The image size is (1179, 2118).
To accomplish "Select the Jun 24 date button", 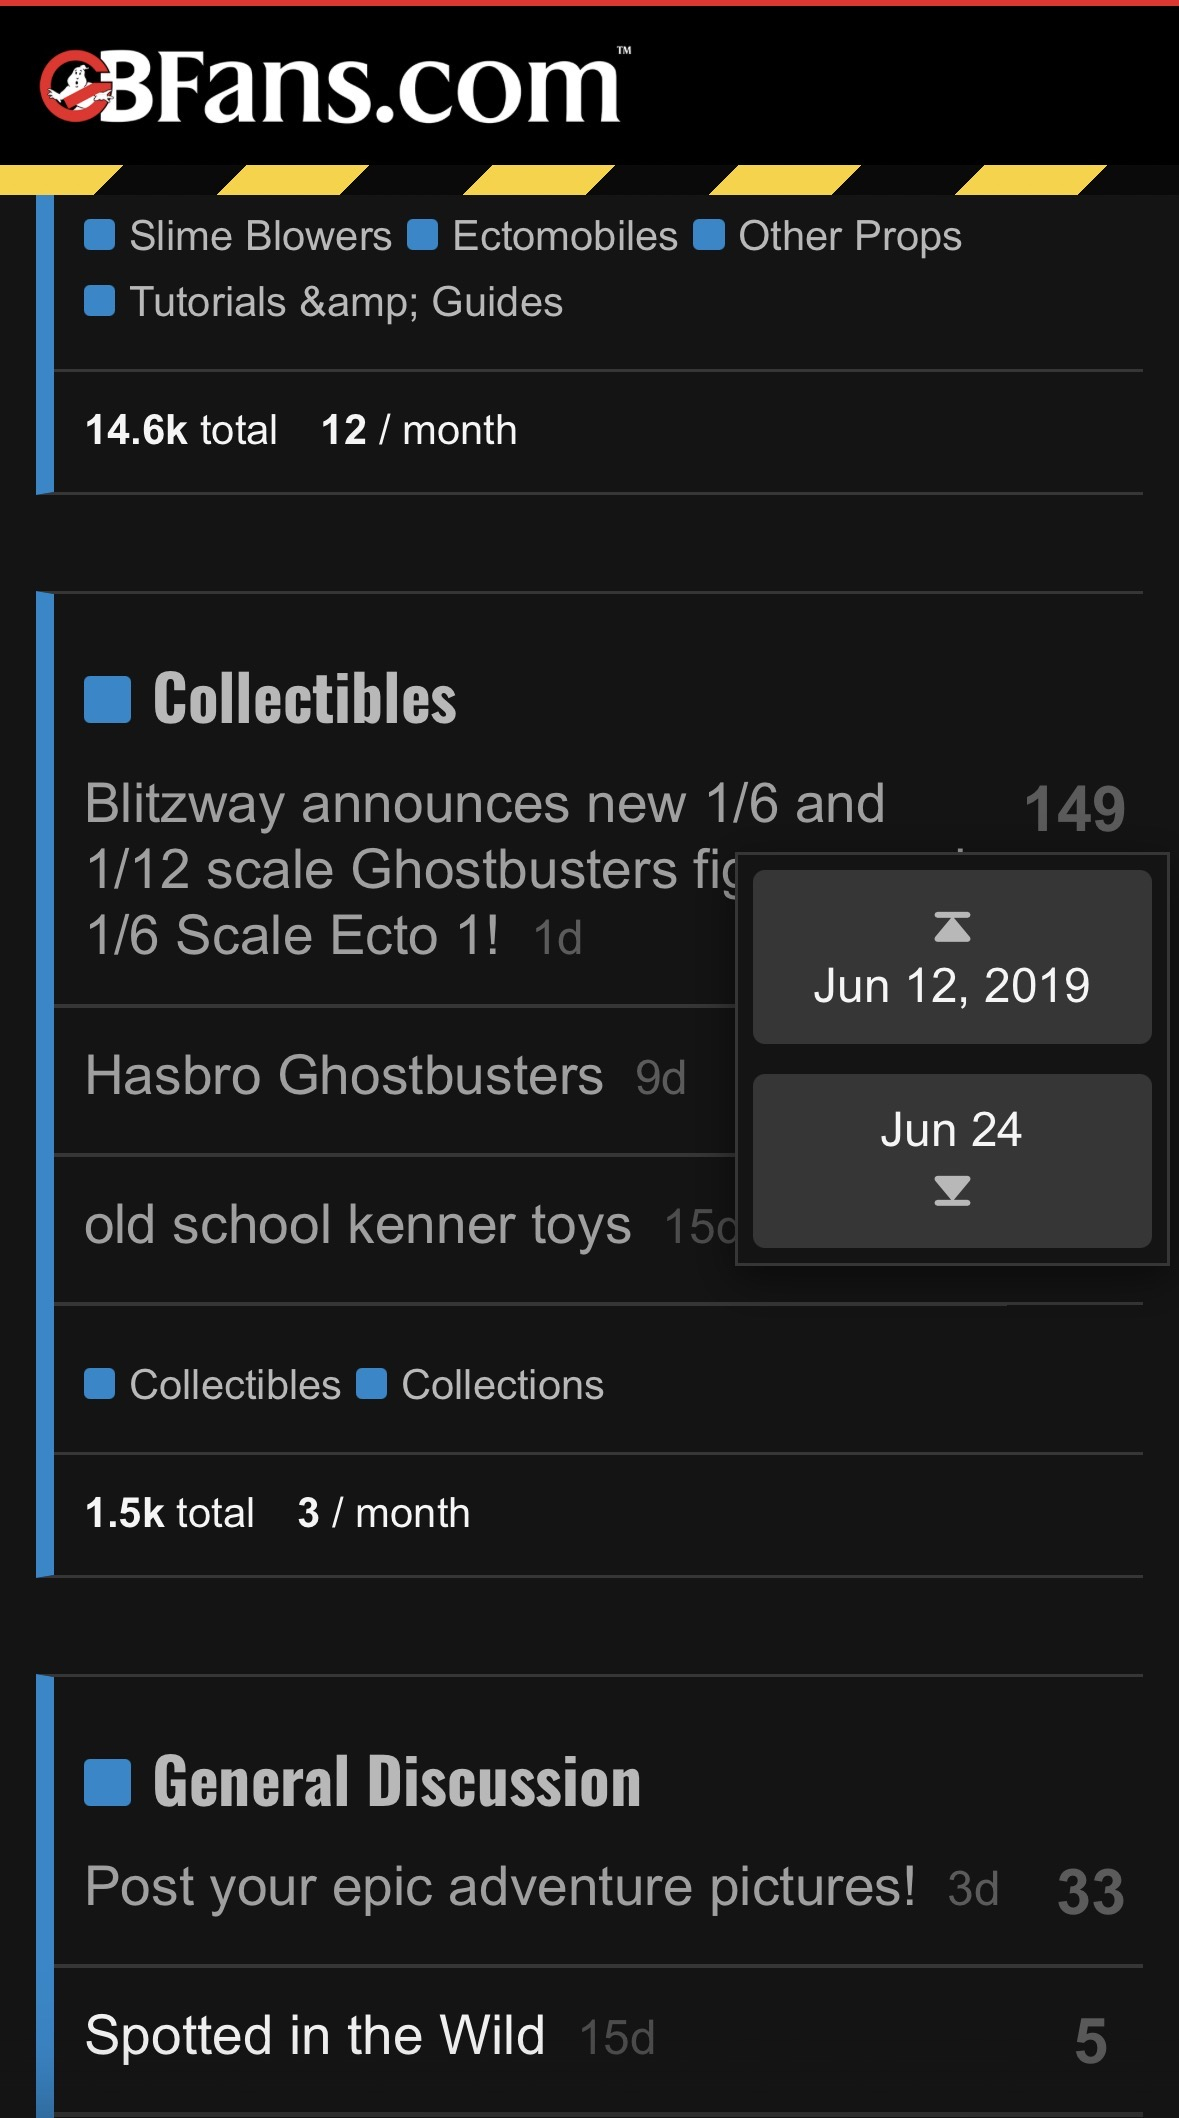I will pyautogui.click(x=952, y=1161).
